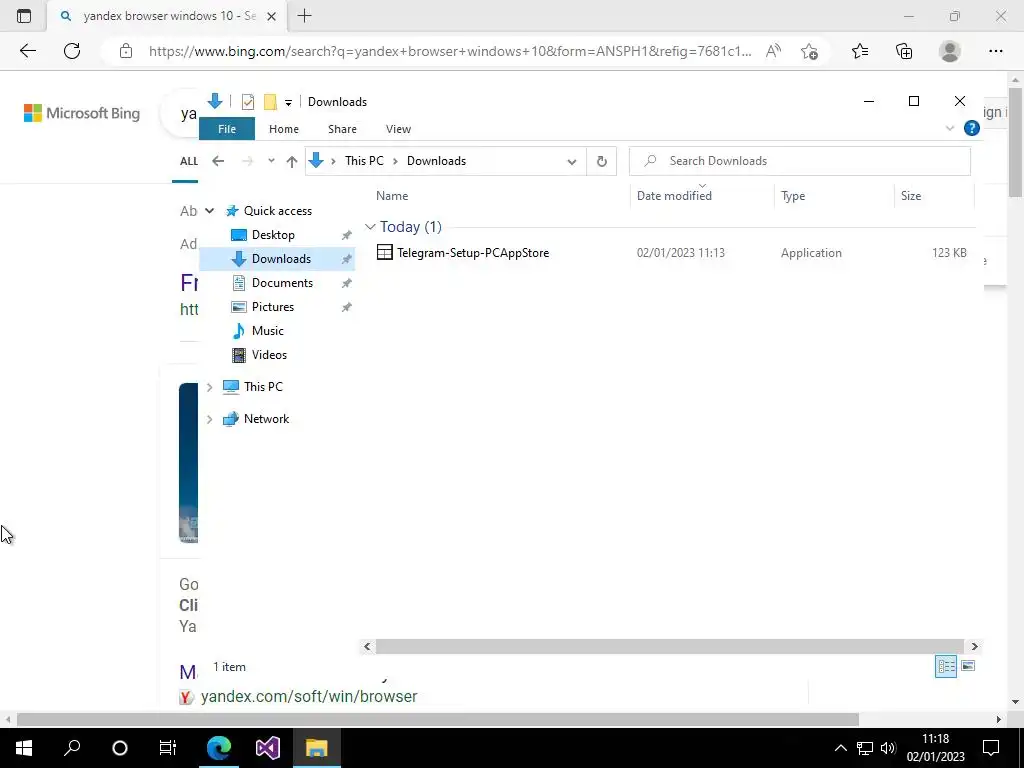The height and width of the screenshot is (768, 1024).
Task: Click Microsoft Bing logo
Action: (82, 113)
